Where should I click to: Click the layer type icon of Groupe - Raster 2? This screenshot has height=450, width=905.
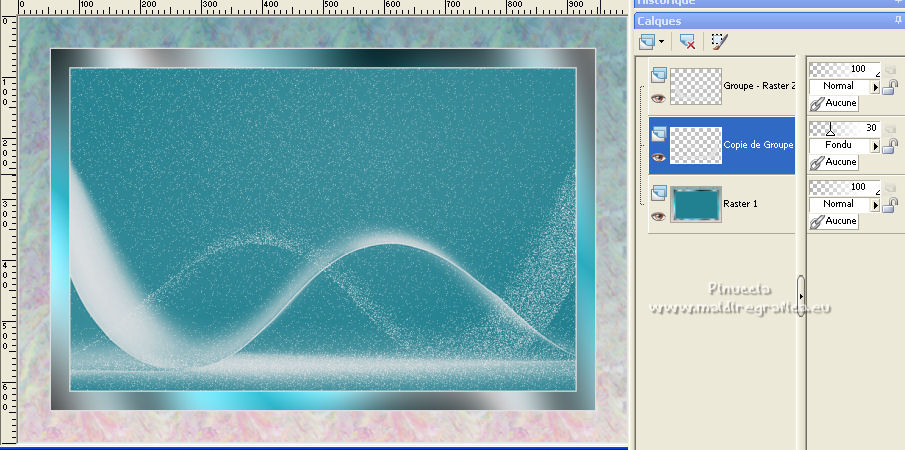[659, 75]
